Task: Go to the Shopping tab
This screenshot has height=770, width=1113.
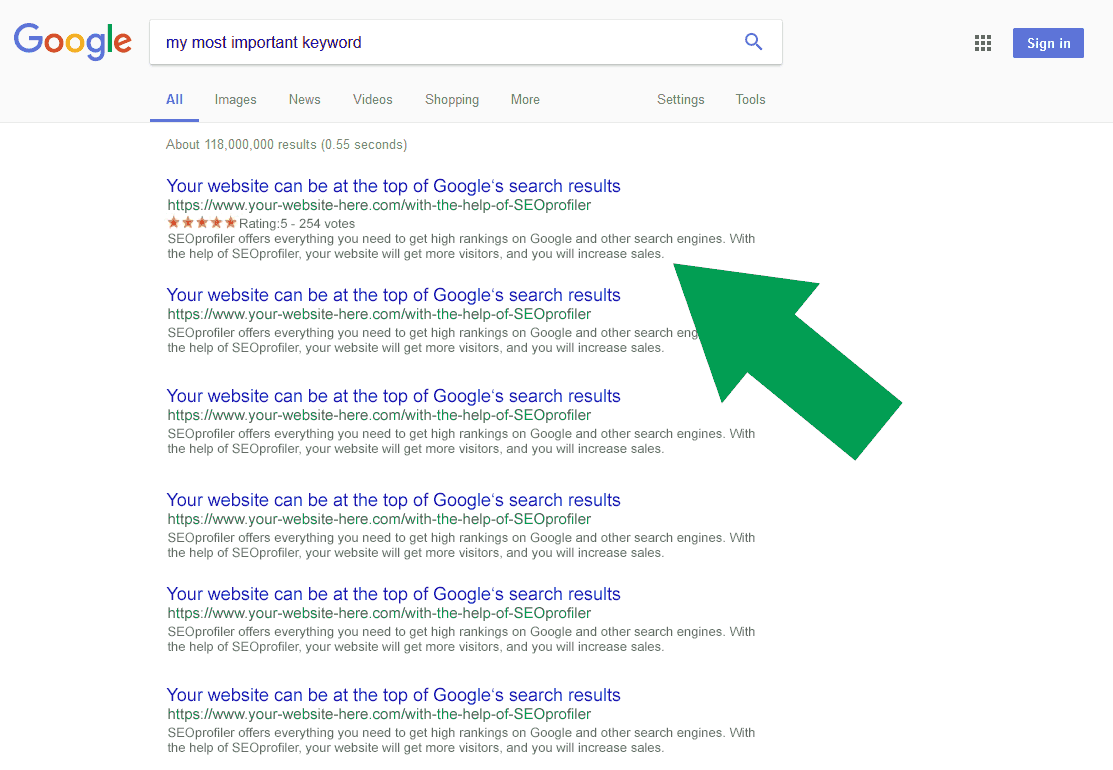Action: pos(451,100)
